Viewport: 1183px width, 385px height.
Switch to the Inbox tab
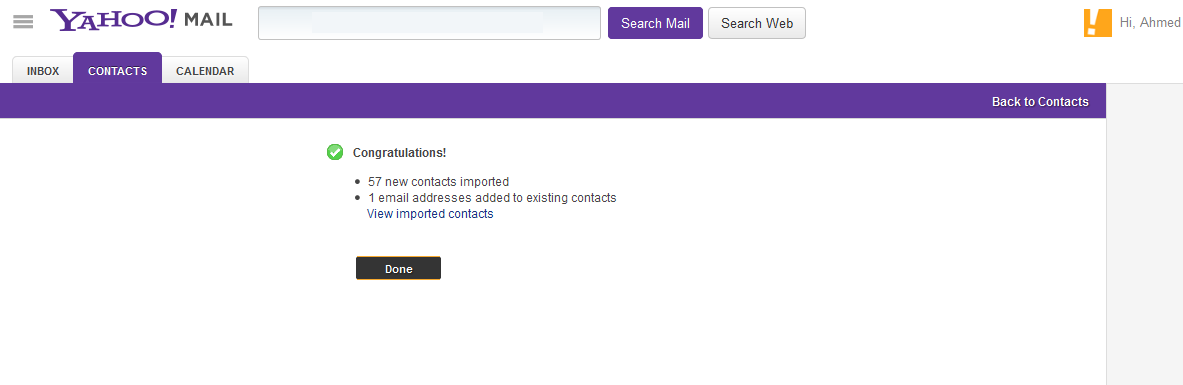[43, 71]
